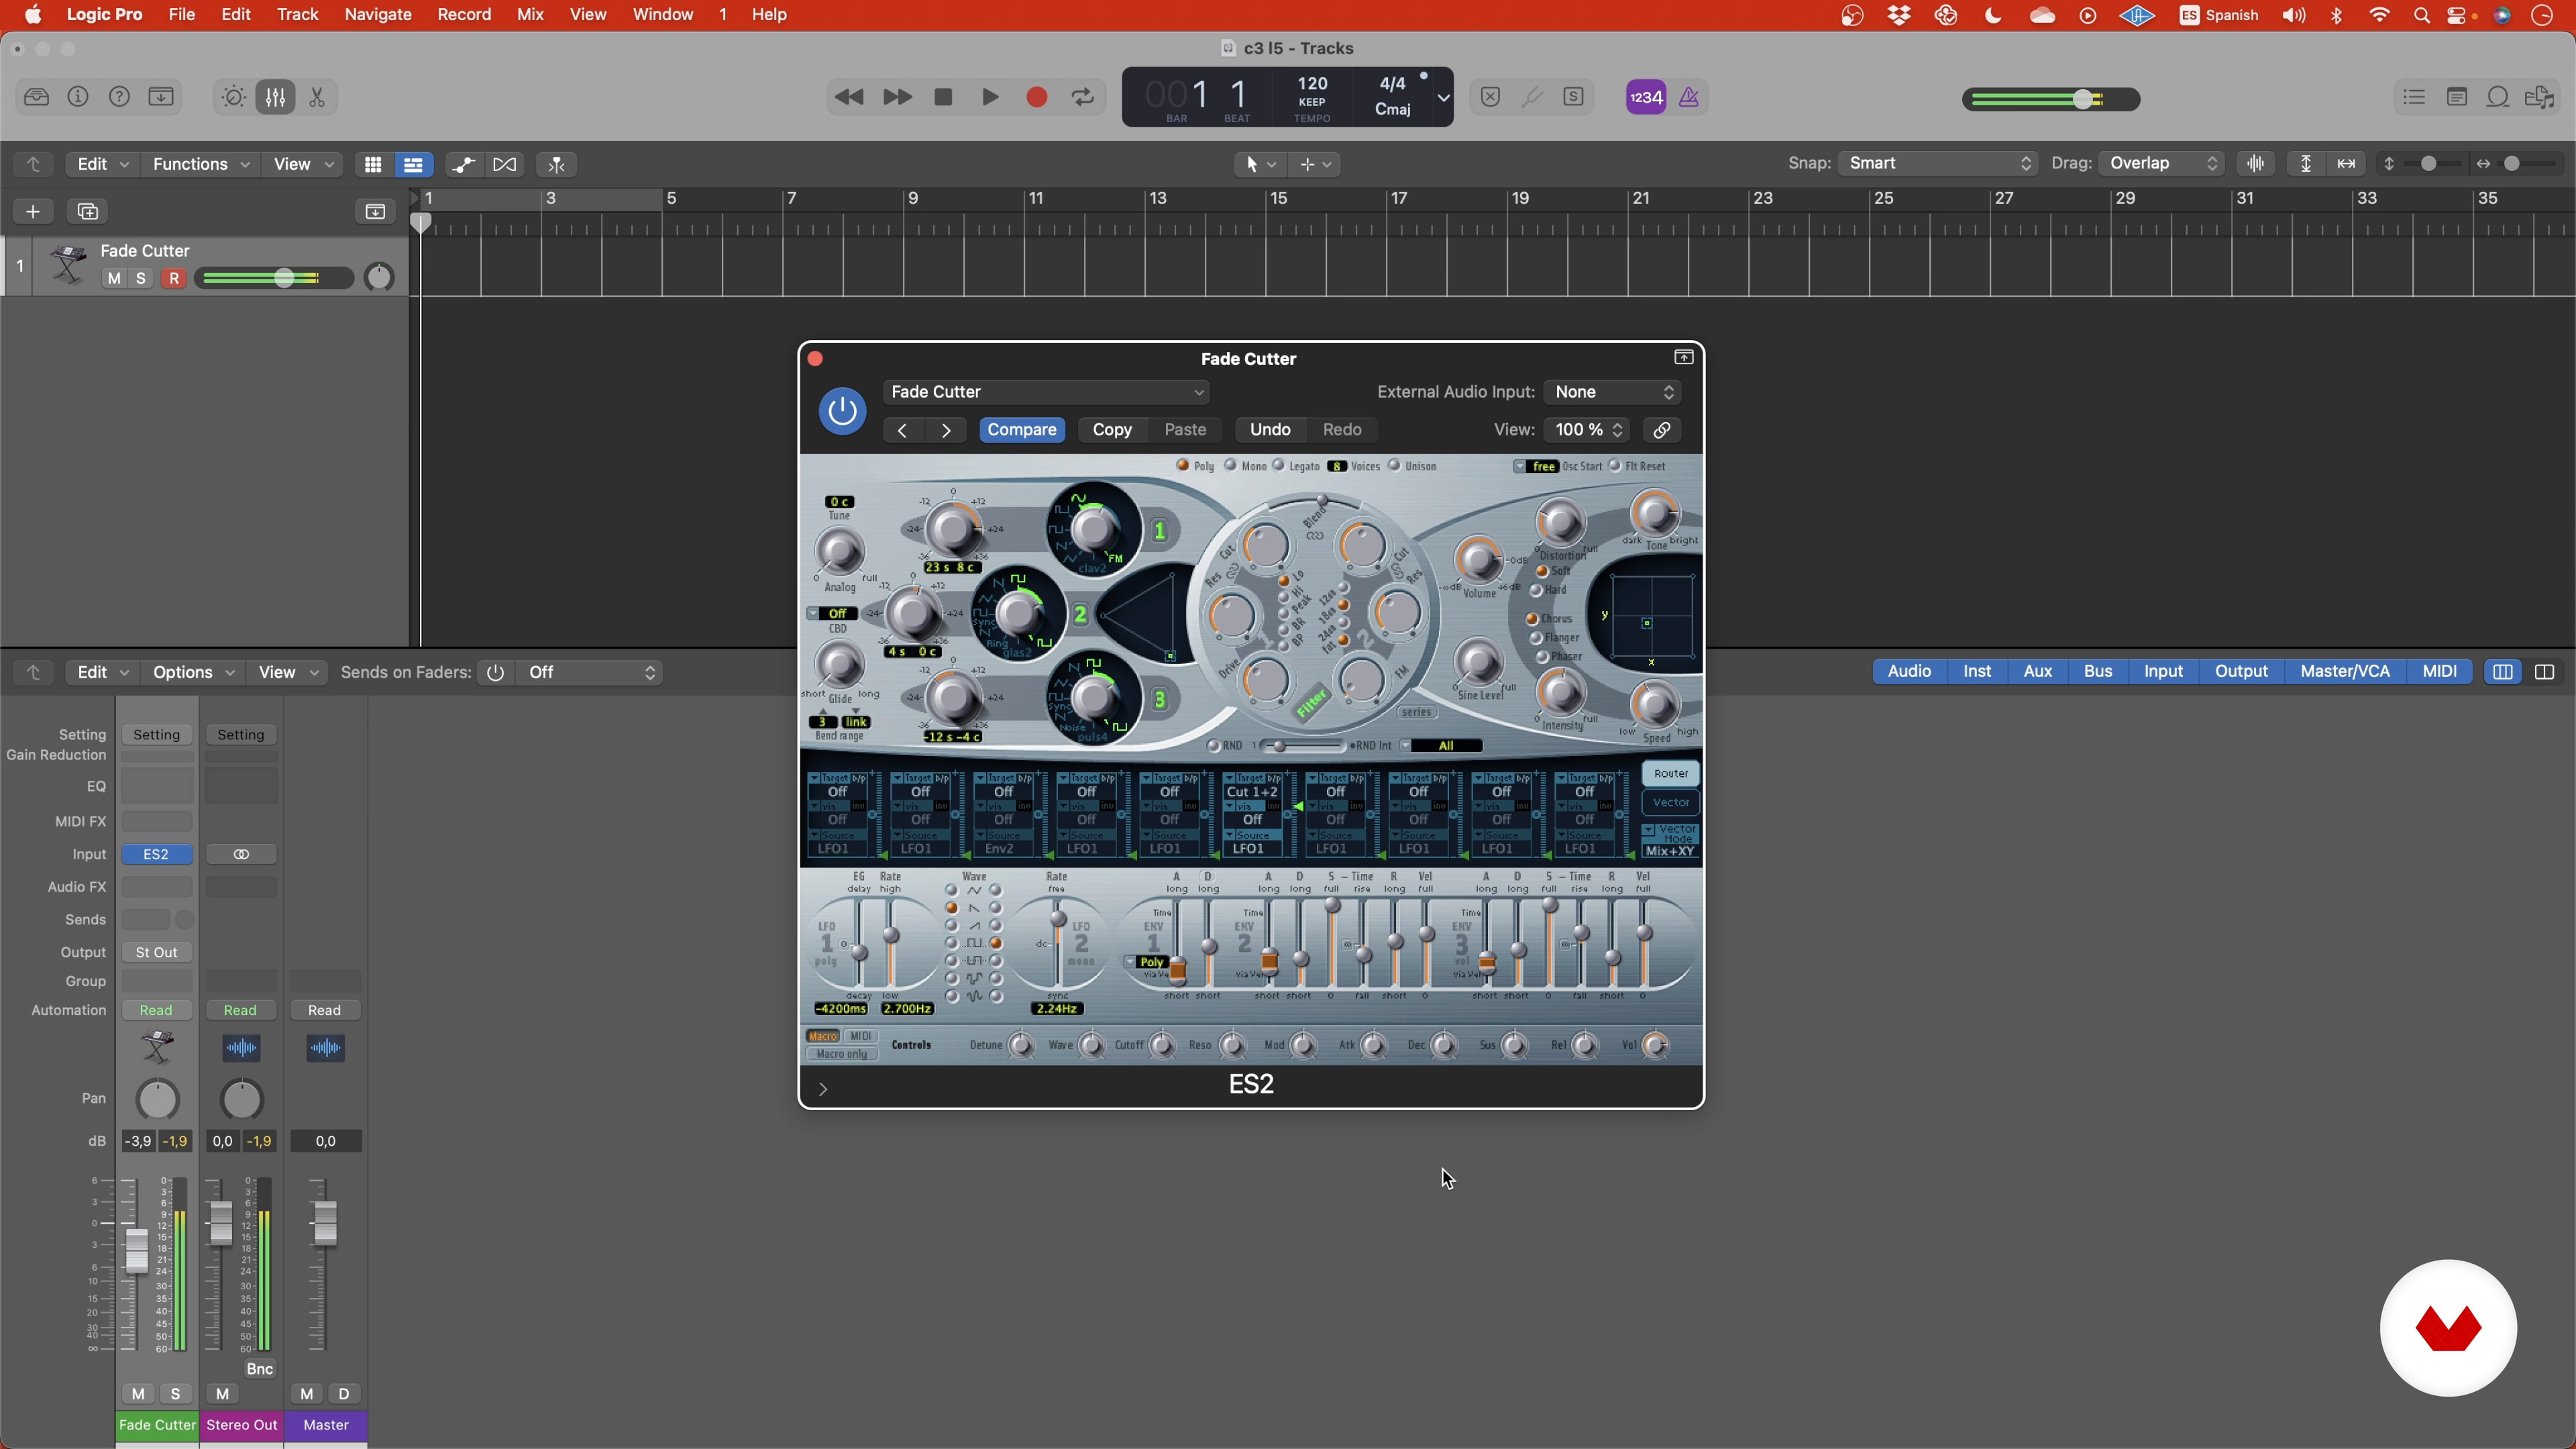Screen dimensions: 2576x1449
Task: Open the Snap Smart dropdown
Action: point(1937,163)
